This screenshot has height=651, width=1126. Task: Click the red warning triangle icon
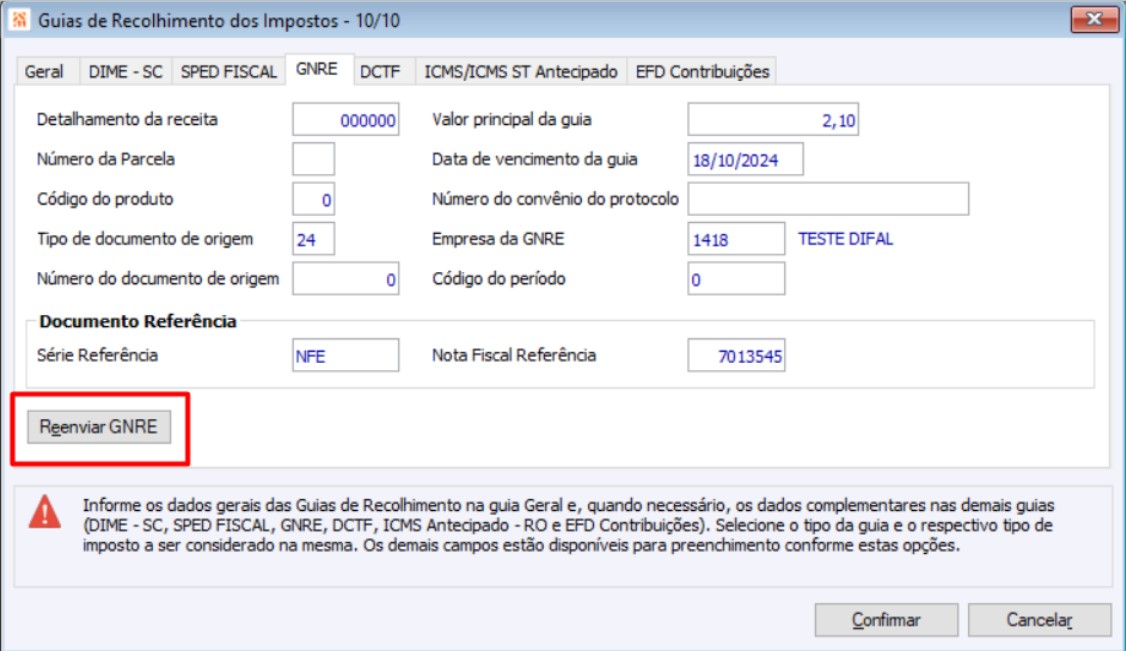tap(45, 512)
